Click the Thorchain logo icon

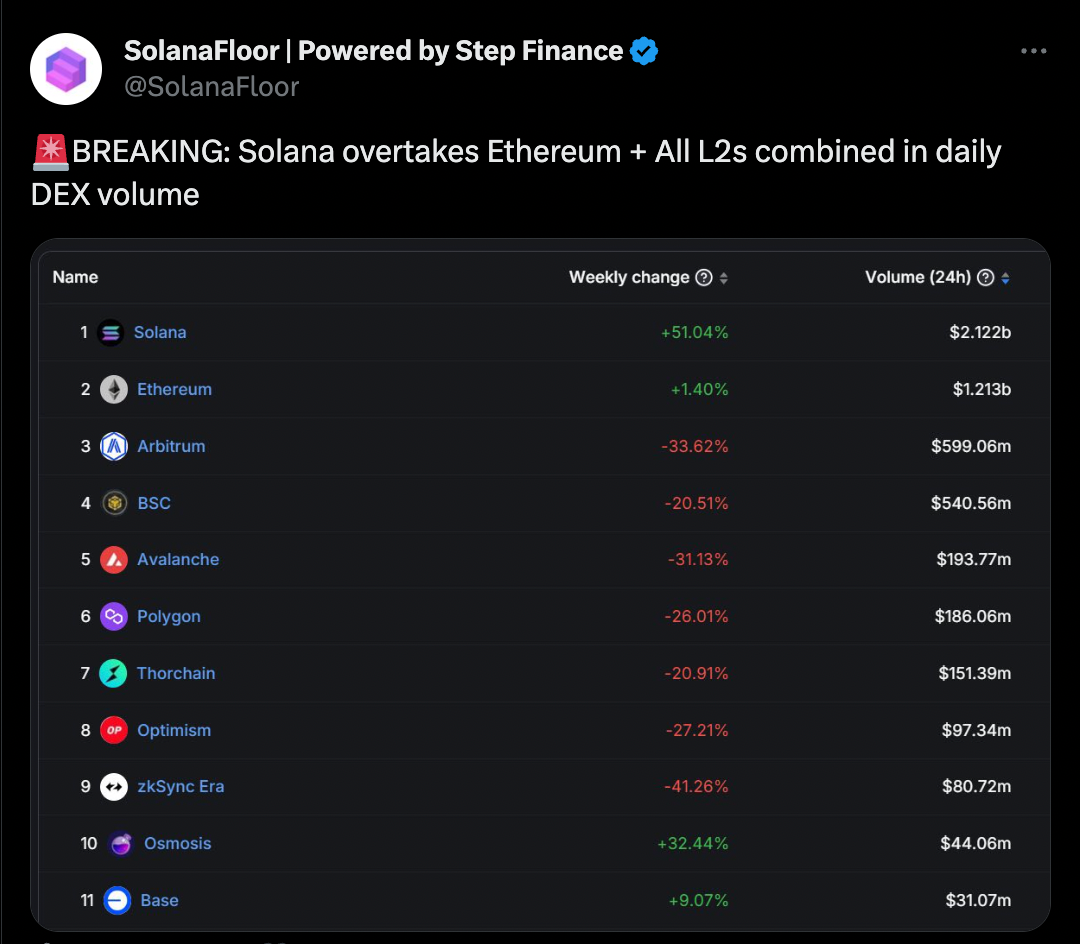point(114,674)
